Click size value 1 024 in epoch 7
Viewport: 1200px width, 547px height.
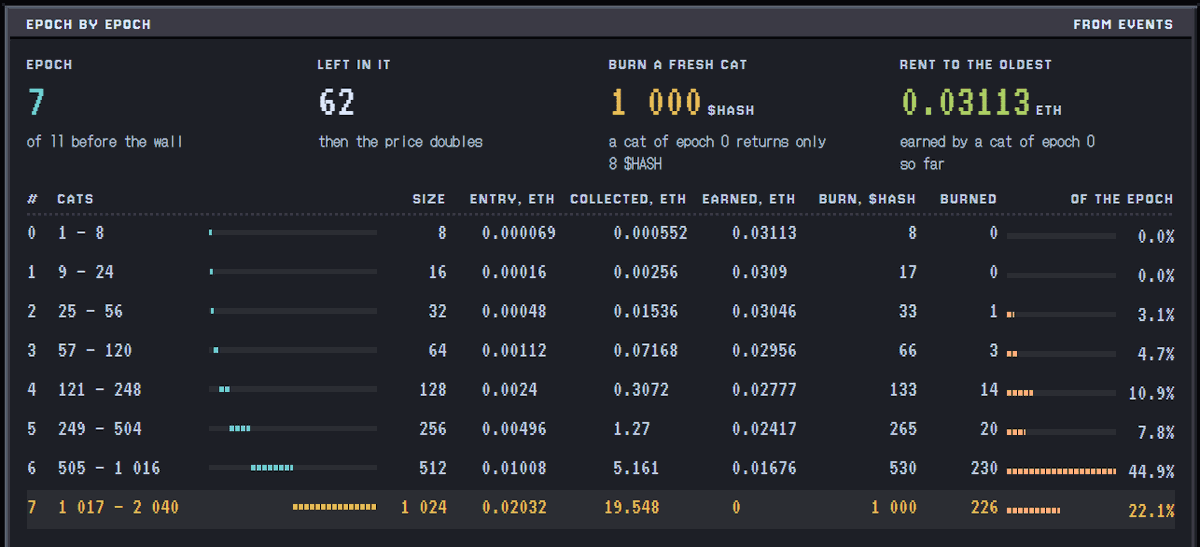(424, 508)
